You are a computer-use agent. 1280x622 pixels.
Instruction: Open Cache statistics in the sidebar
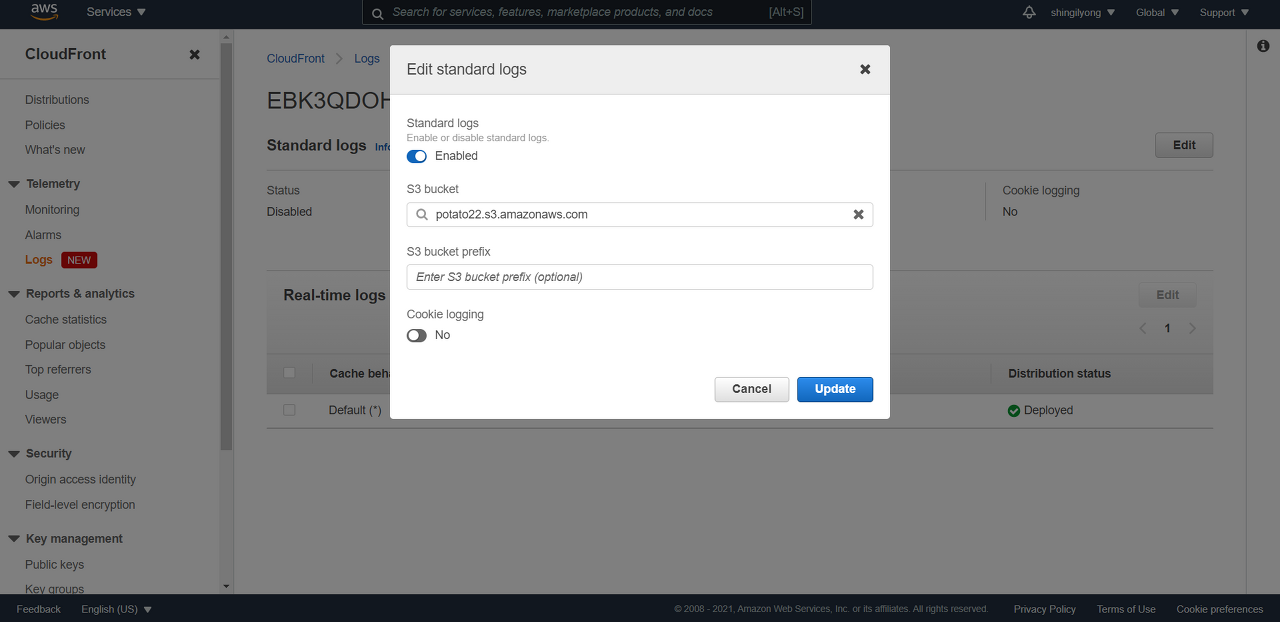click(x=66, y=320)
